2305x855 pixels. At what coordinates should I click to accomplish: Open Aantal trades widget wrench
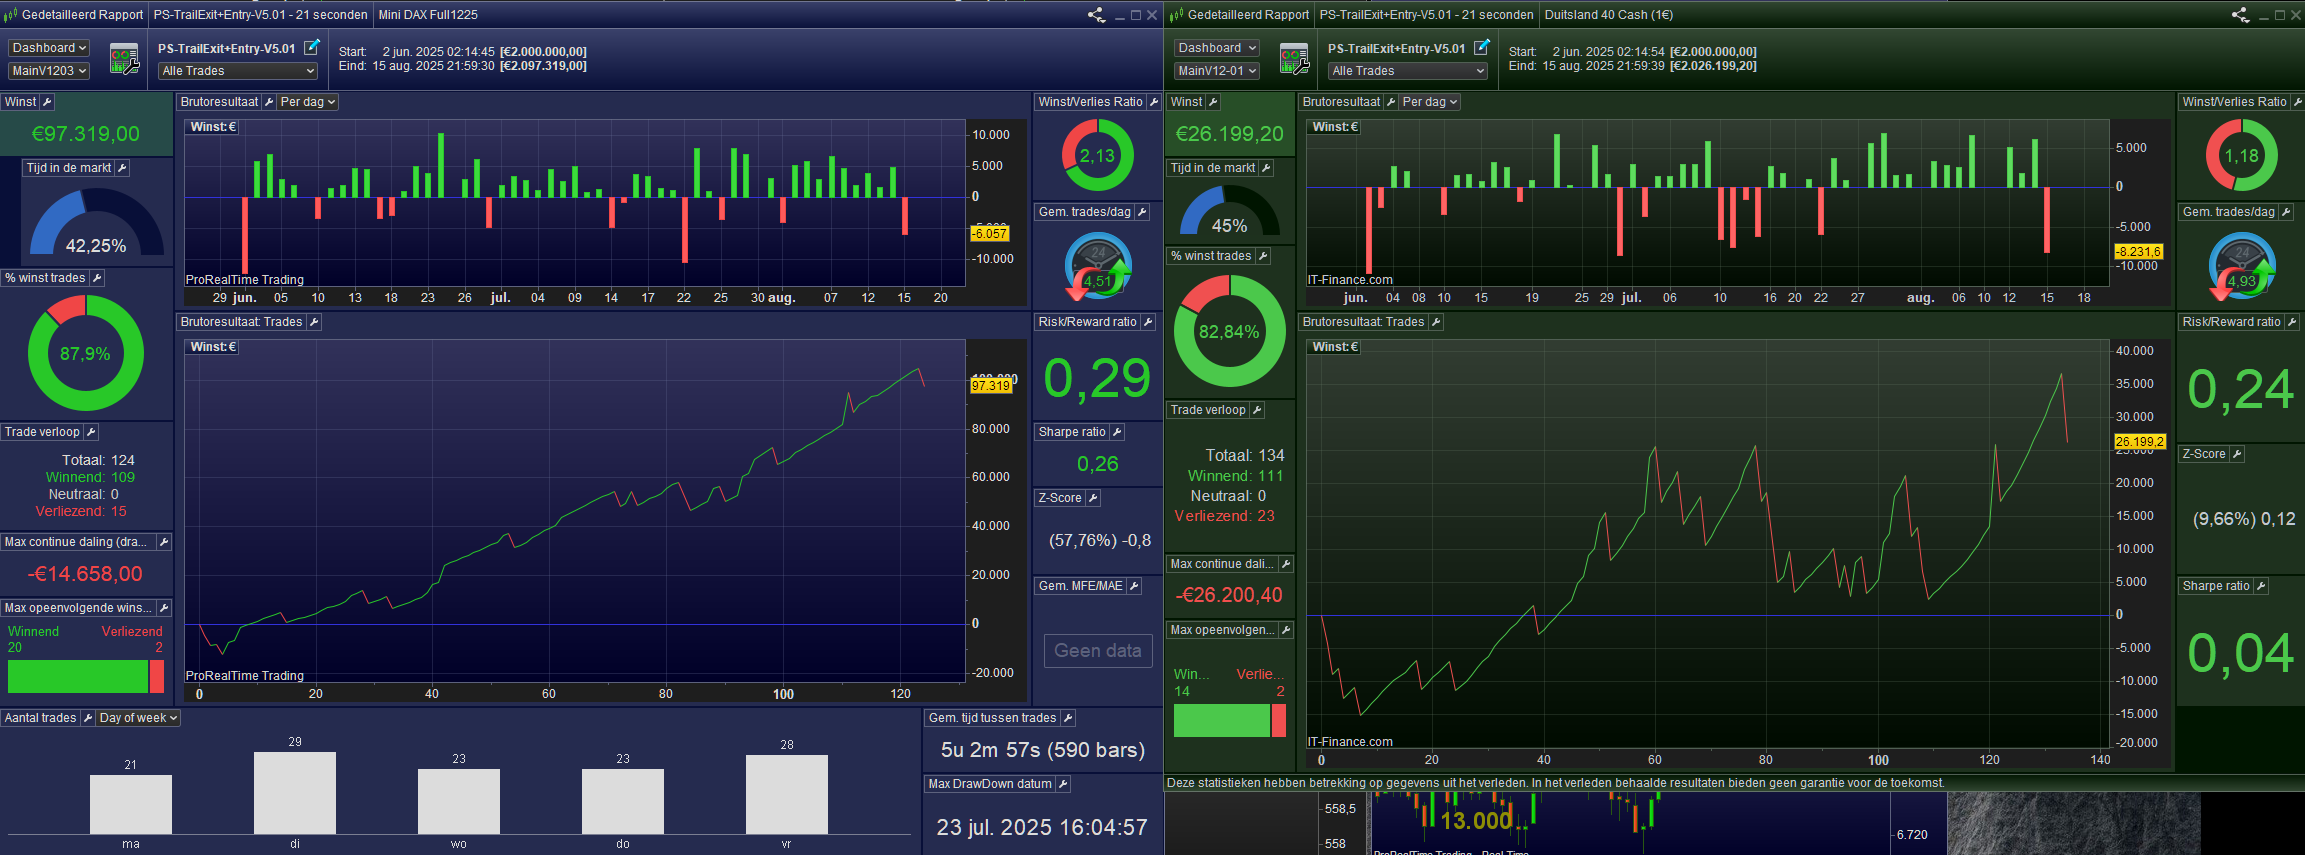pyautogui.click(x=87, y=718)
